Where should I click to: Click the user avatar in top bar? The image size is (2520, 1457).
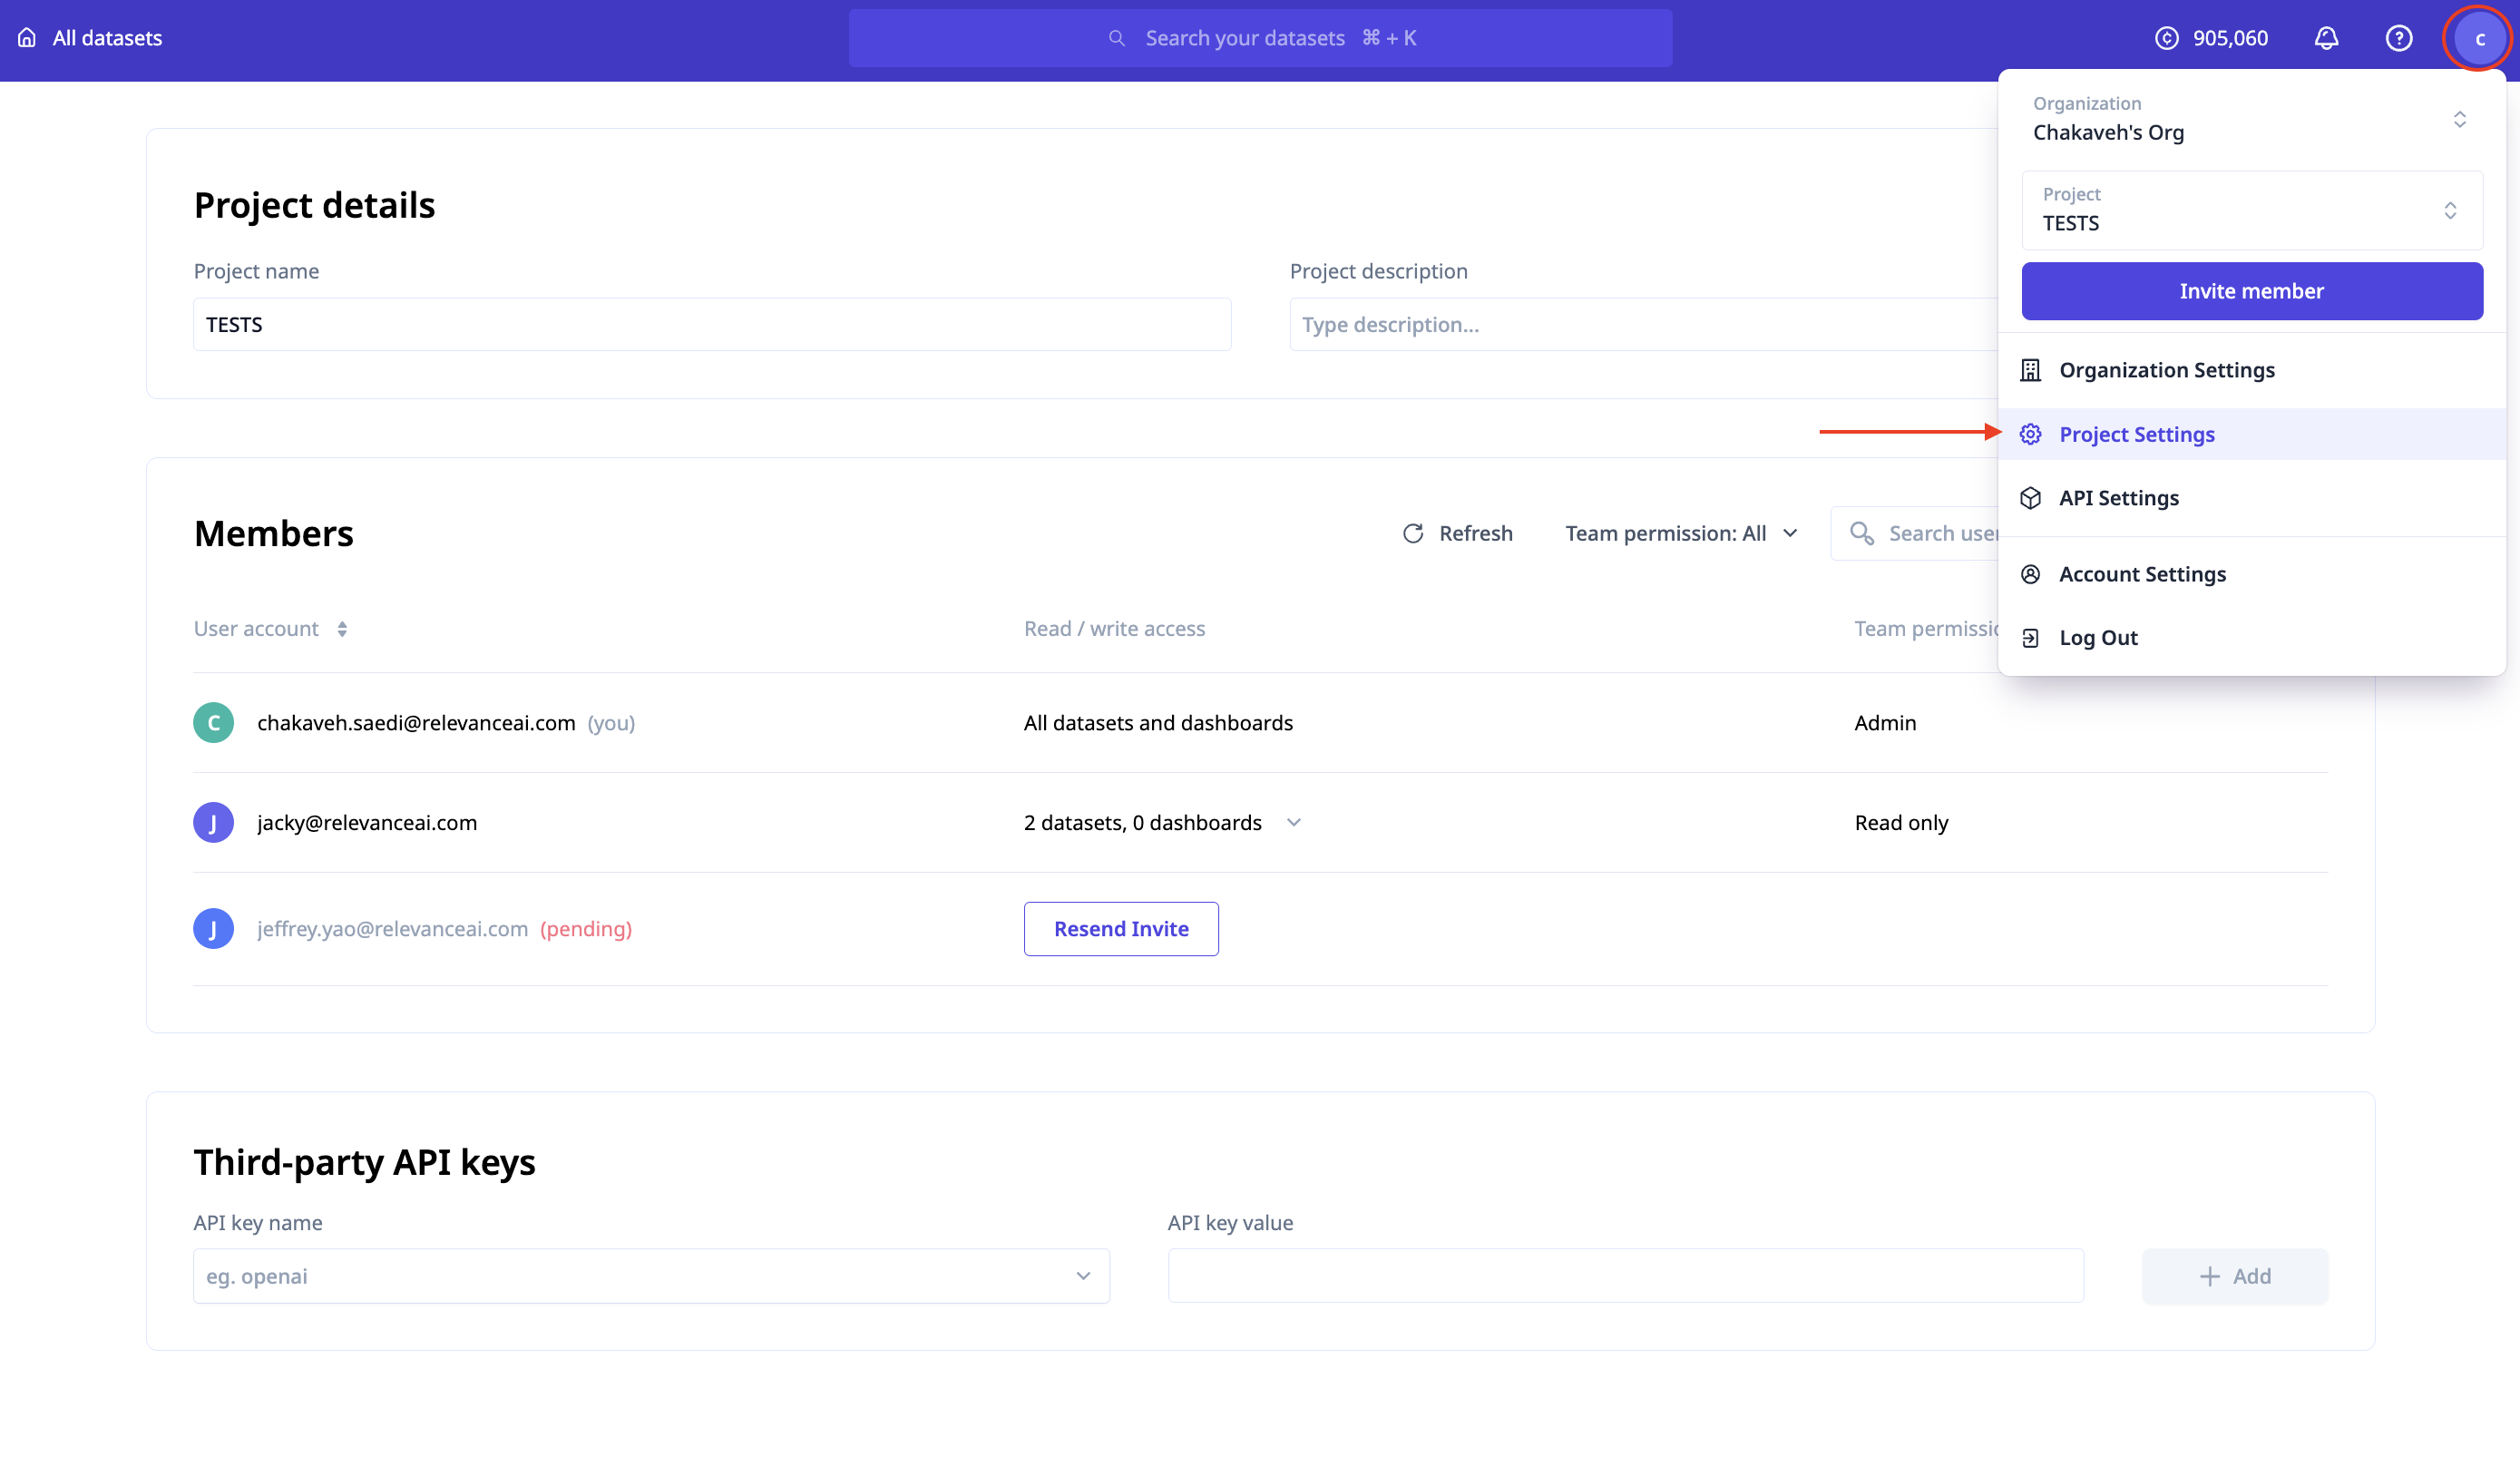click(x=2478, y=38)
